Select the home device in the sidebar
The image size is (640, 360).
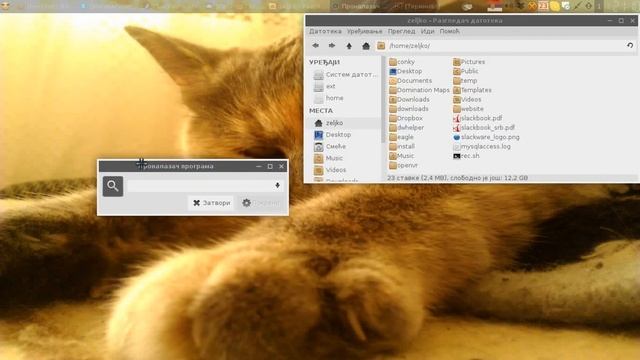(x=329, y=98)
